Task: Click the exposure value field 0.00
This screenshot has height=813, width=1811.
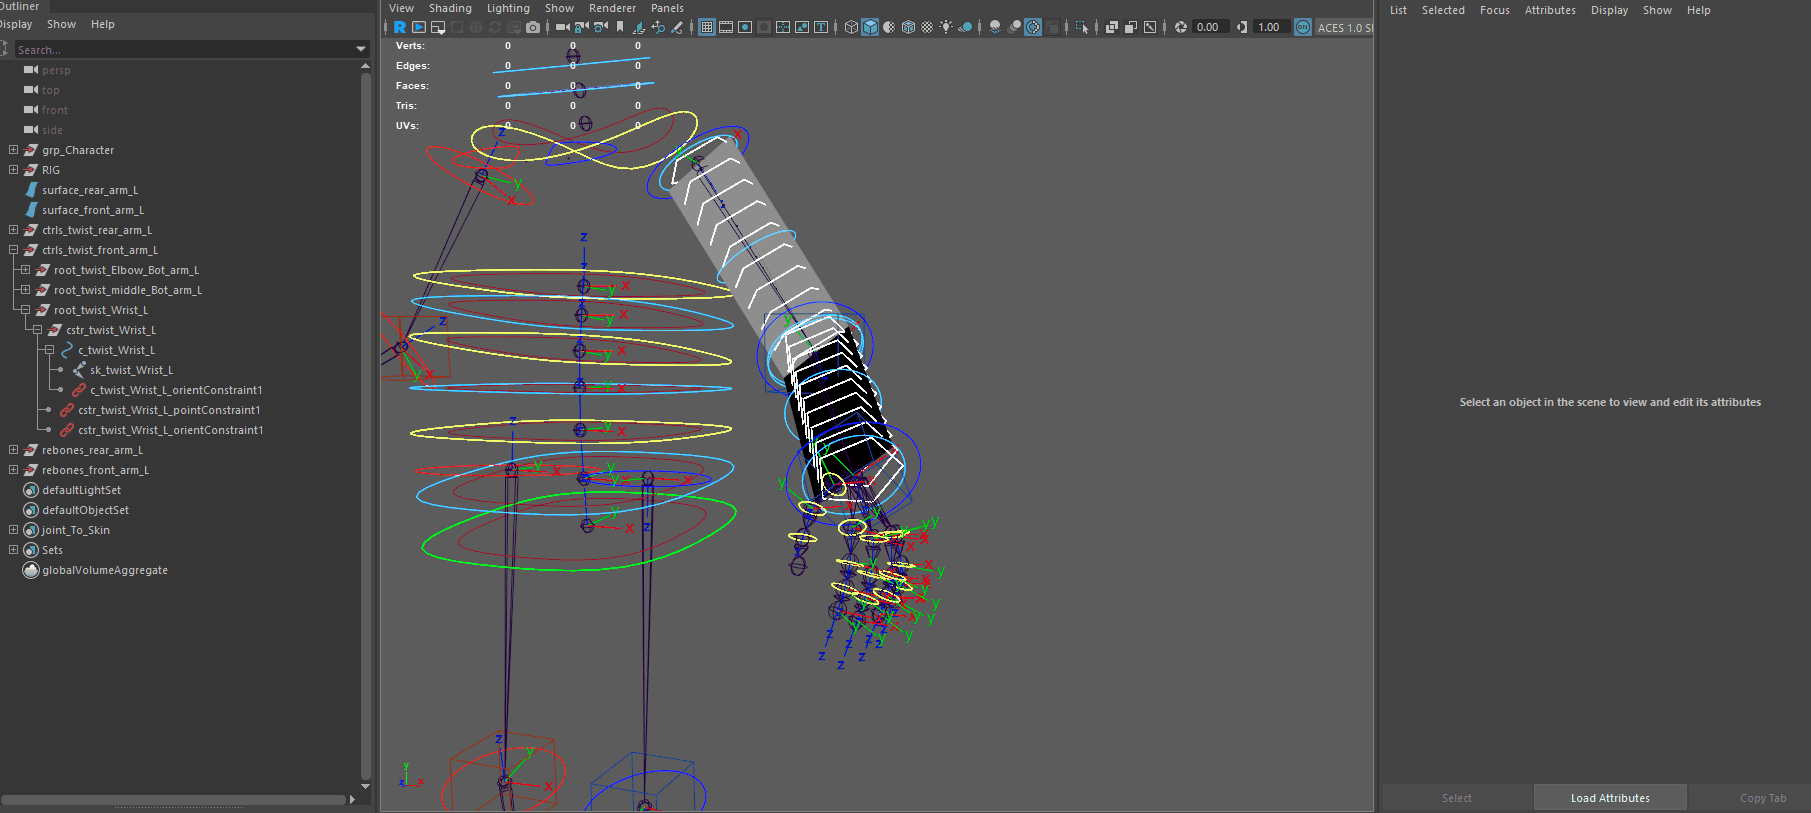Action: (1209, 27)
